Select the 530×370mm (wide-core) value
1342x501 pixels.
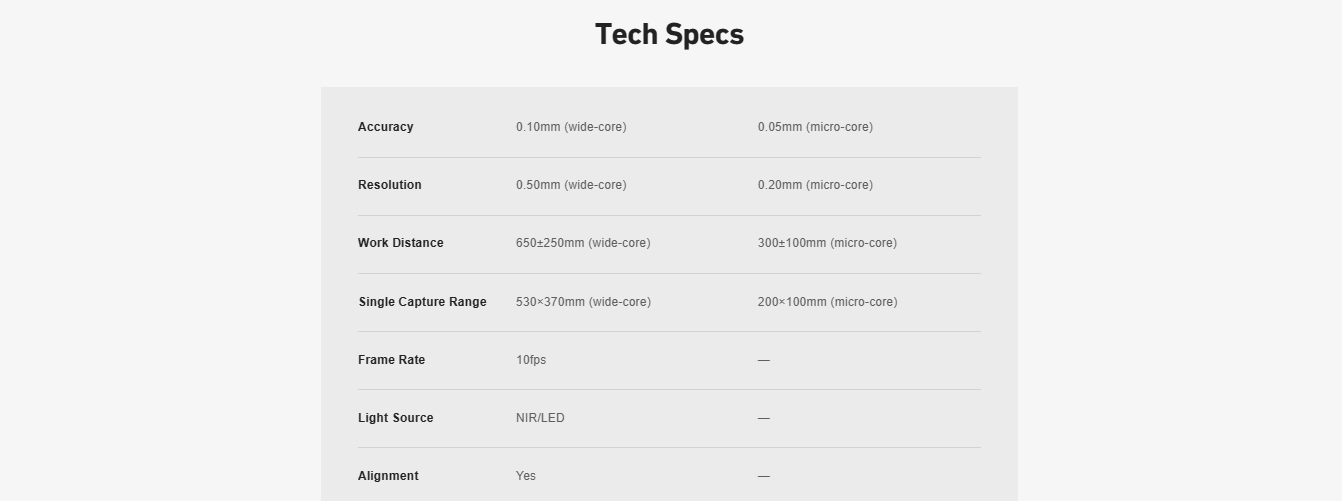coord(583,302)
